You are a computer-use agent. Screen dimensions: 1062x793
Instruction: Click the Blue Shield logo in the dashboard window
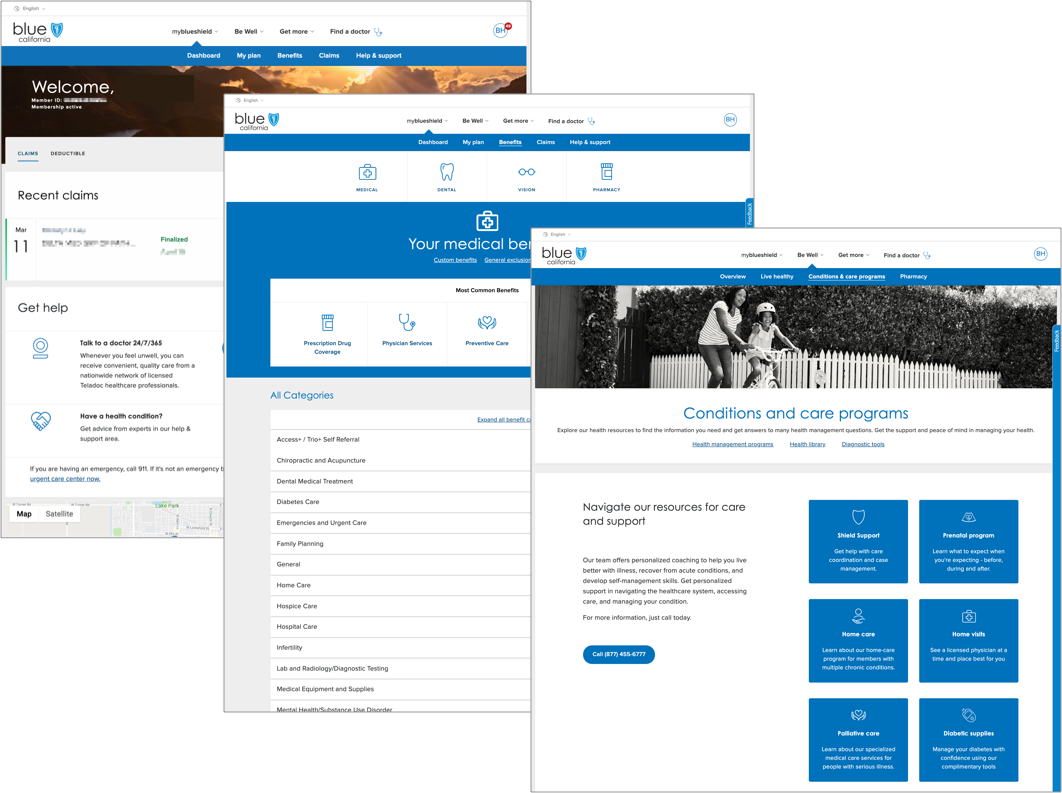[x=37, y=32]
